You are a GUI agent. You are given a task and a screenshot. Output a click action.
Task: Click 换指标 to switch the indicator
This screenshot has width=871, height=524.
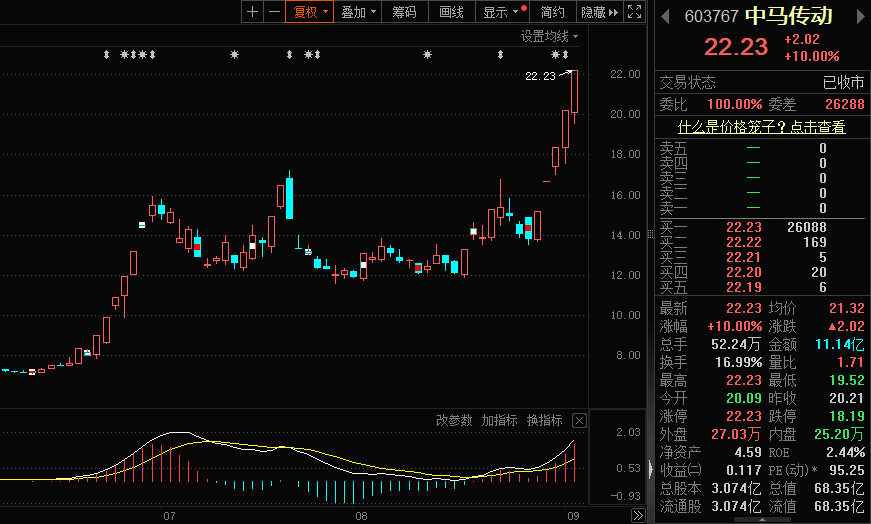pos(544,421)
